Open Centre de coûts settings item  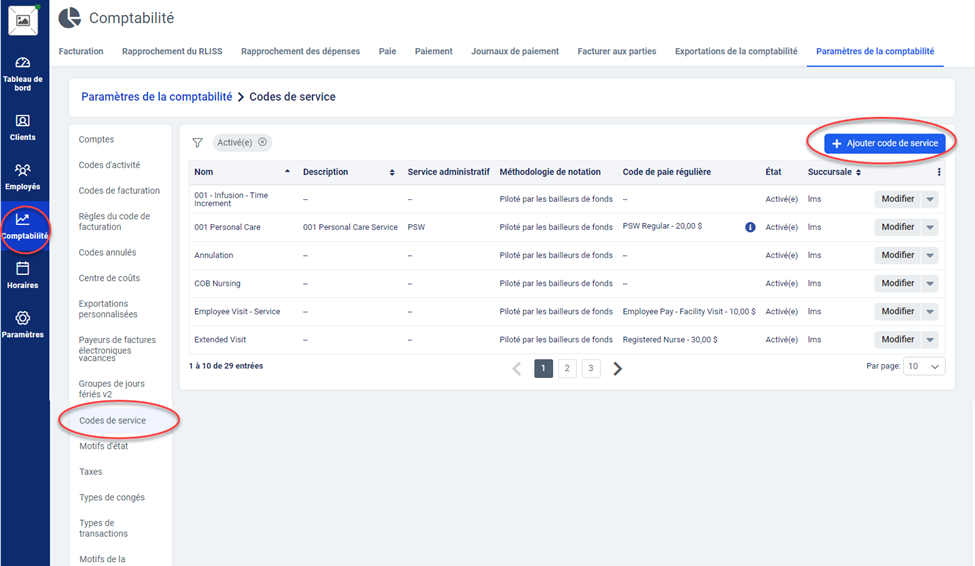click(109, 278)
